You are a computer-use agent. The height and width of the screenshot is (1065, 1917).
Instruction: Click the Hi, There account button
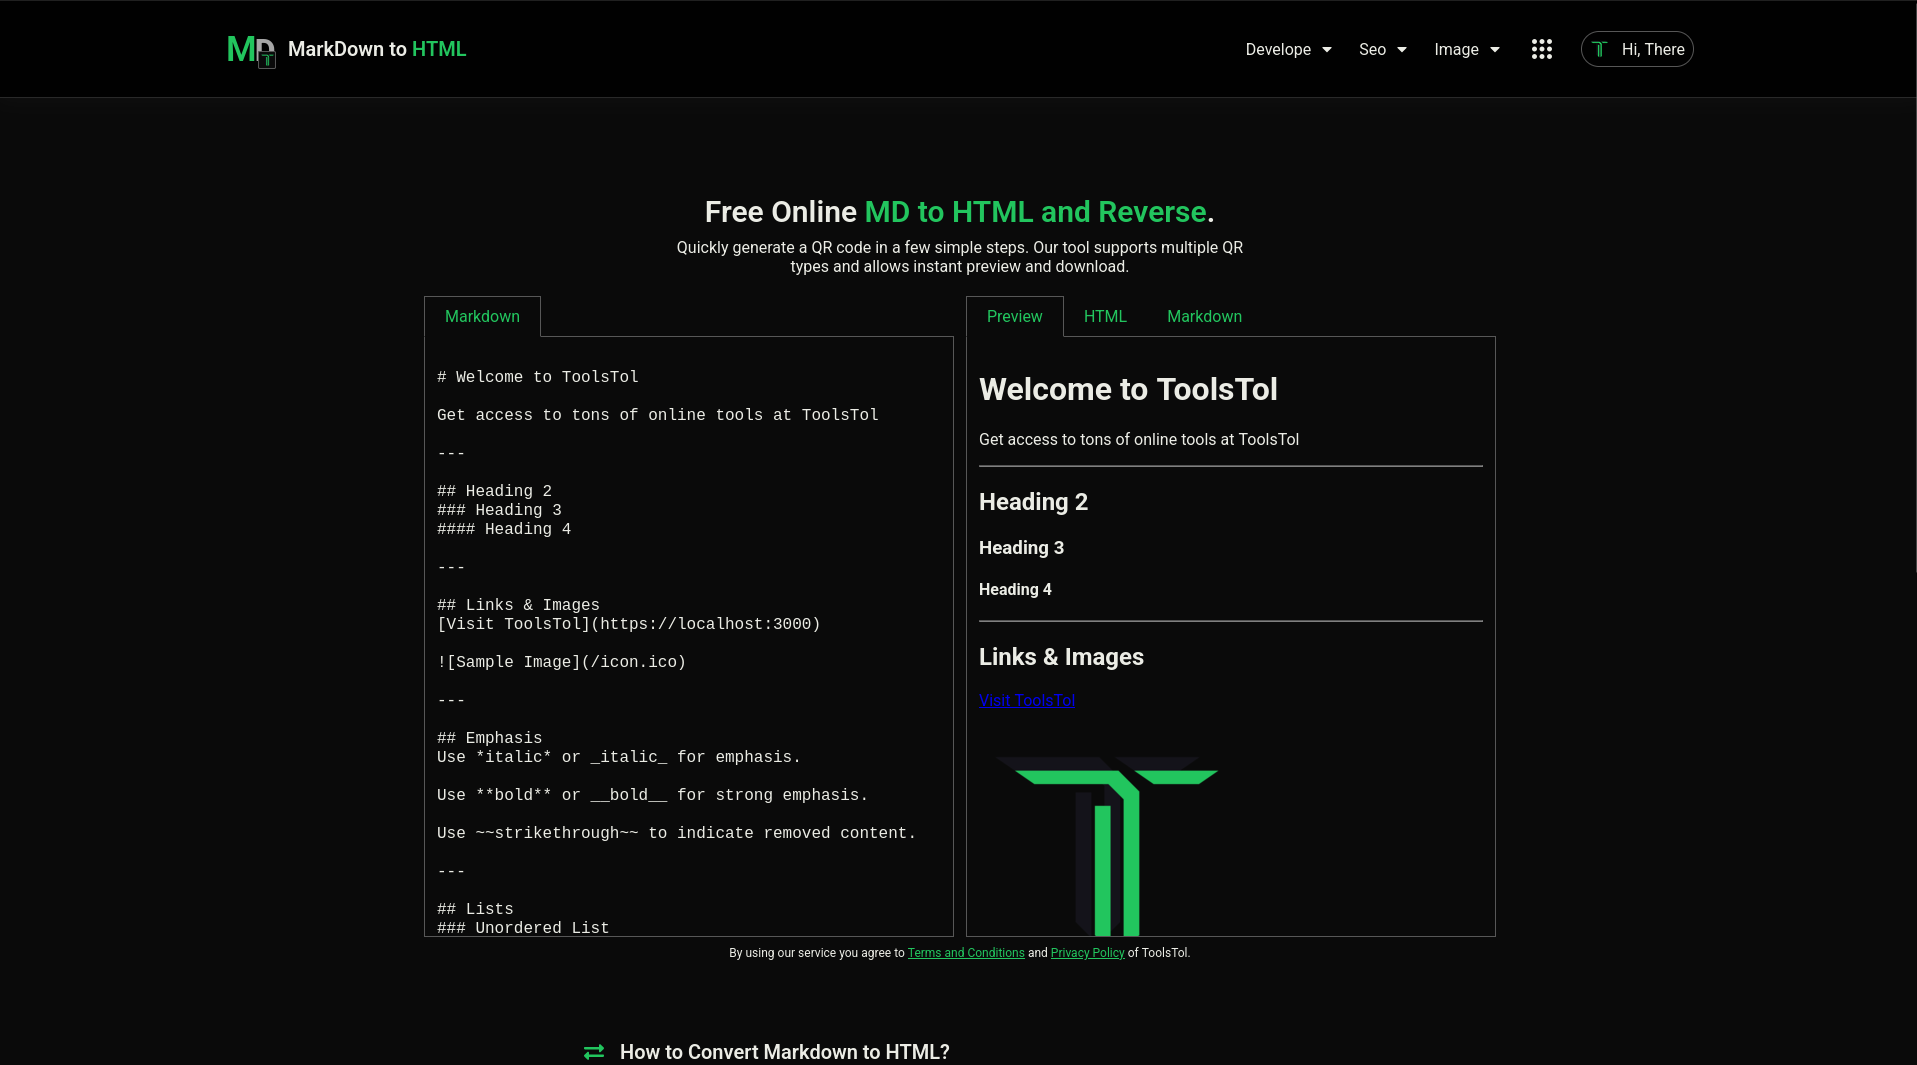(1652, 49)
